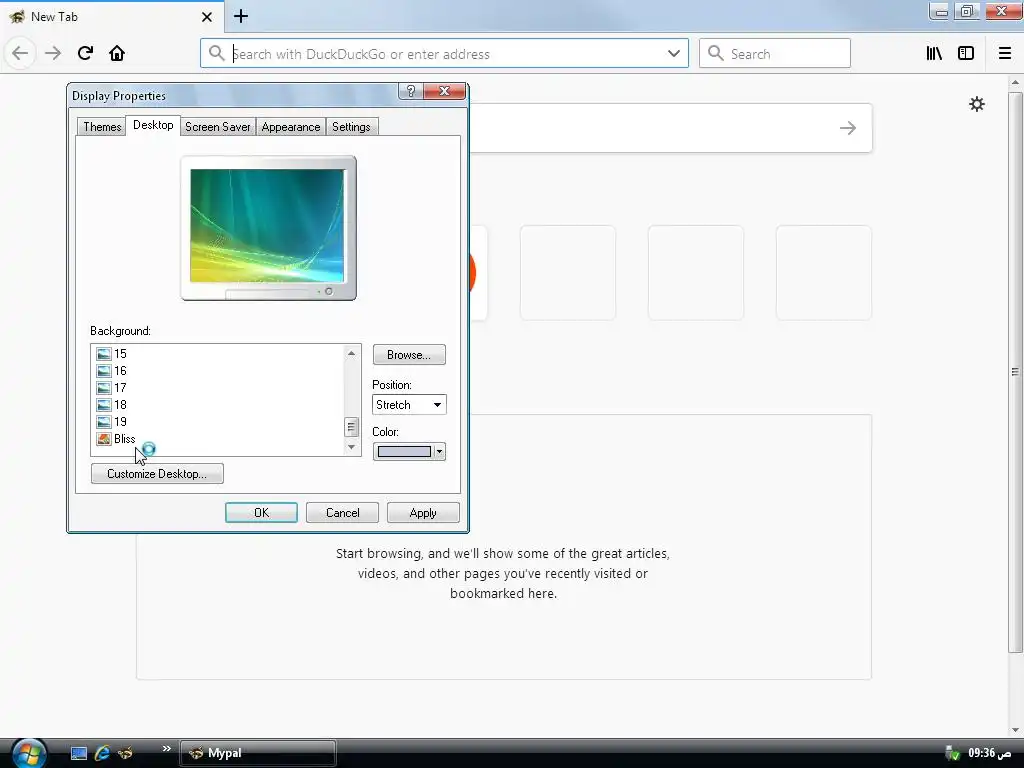This screenshot has width=1024, height=768.
Task: Switch to the Screen Saver tab
Action: pyautogui.click(x=217, y=127)
